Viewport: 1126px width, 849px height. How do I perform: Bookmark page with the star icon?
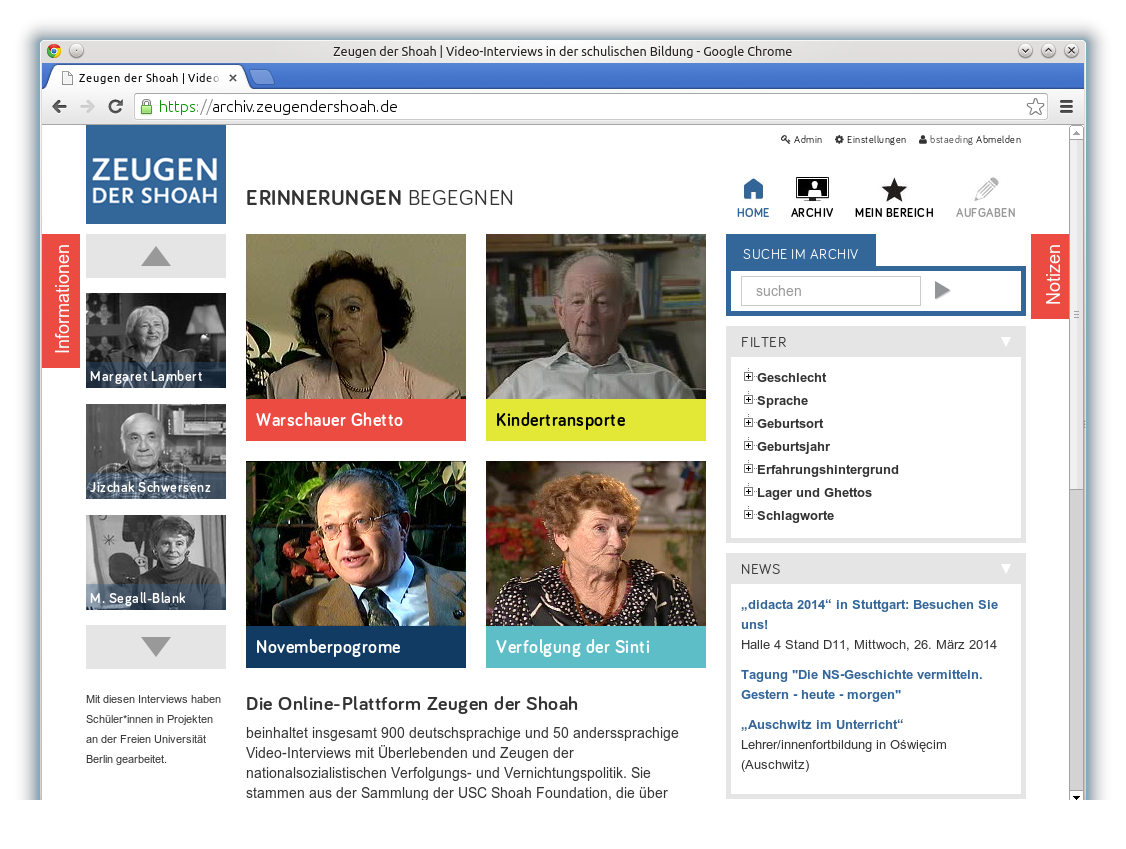(1035, 106)
